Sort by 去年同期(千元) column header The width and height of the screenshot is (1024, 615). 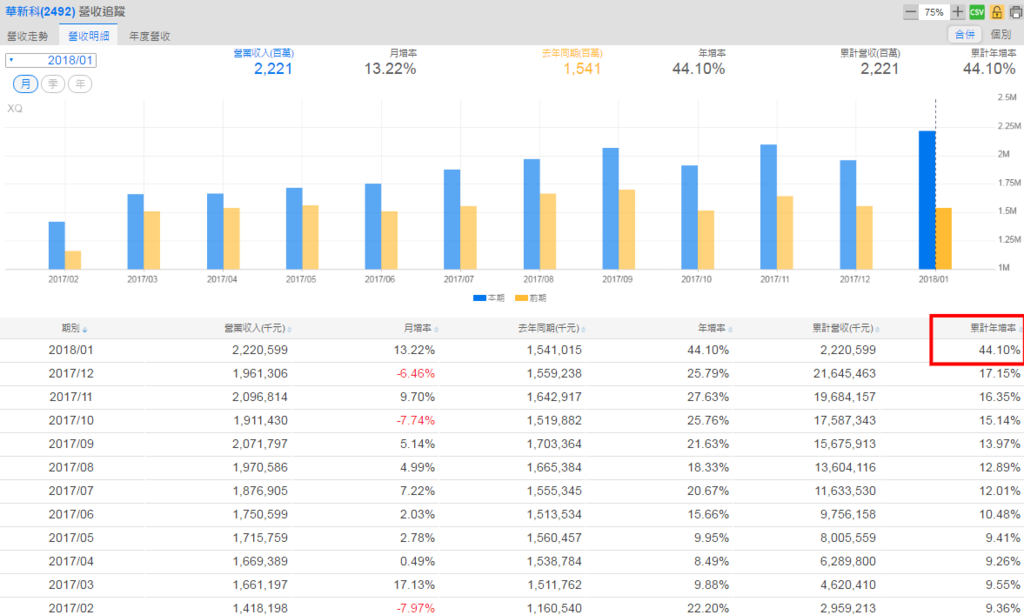coord(551,328)
